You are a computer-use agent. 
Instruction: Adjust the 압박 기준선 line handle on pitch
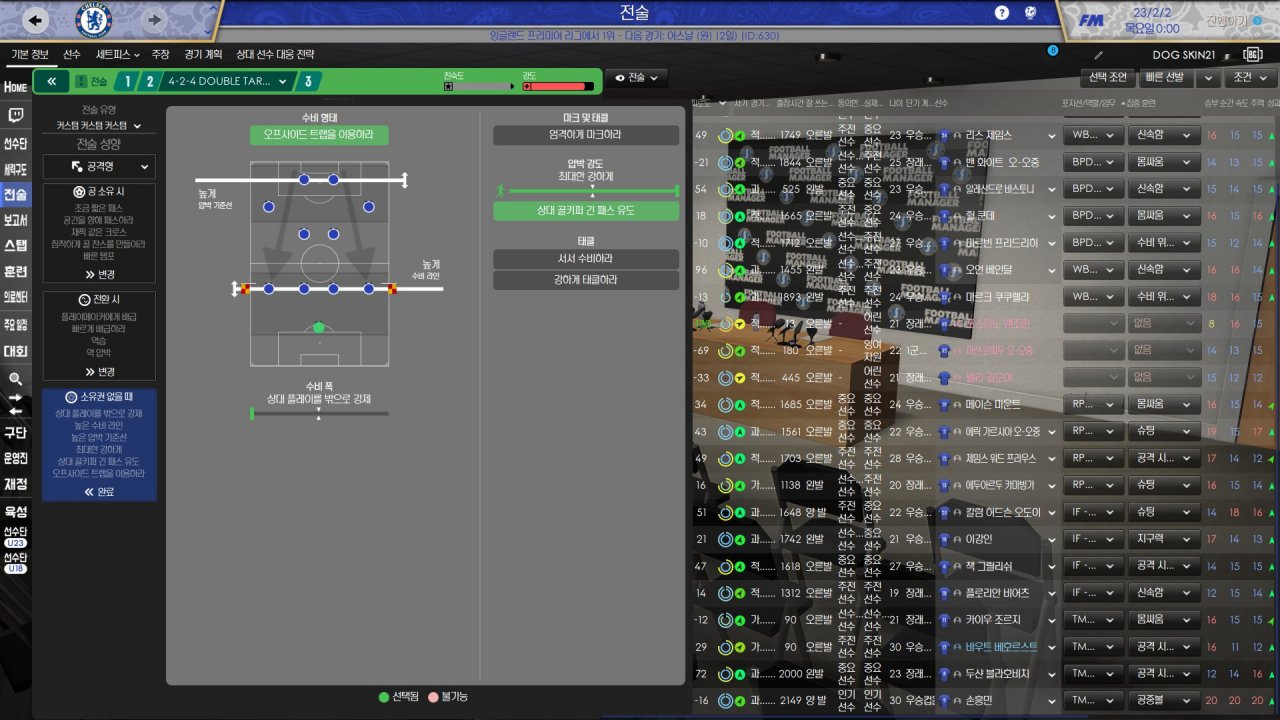pyautogui.click(x=404, y=180)
